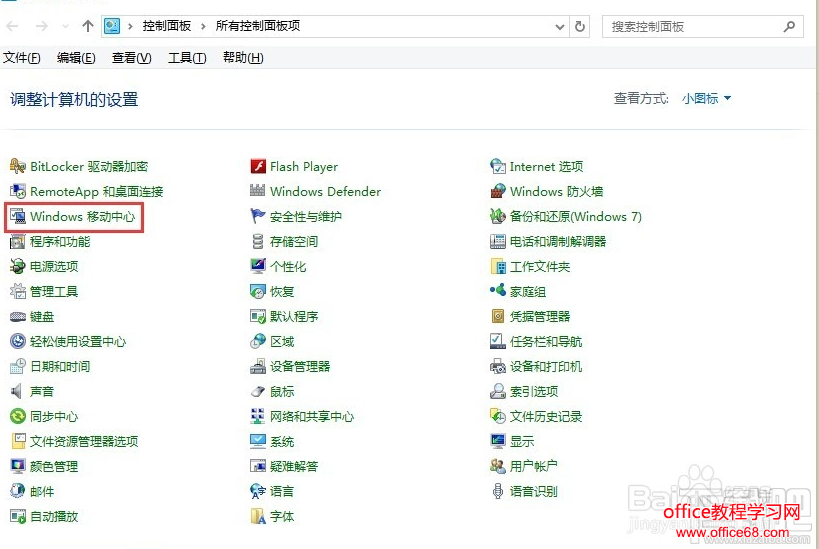Open the 邮件 link
This screenshot has width=819, height=549.
[x=42, y=492]
